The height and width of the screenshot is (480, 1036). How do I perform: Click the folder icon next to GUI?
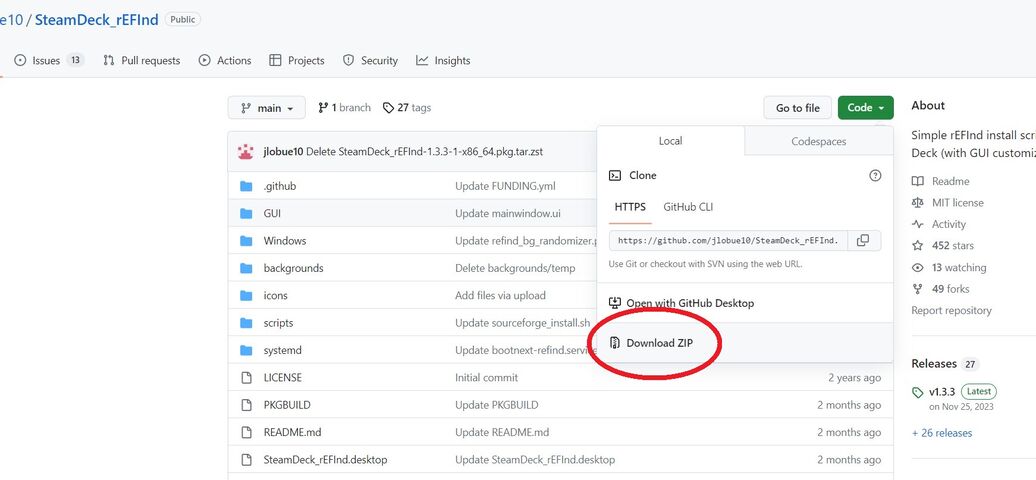click(246, 214)
